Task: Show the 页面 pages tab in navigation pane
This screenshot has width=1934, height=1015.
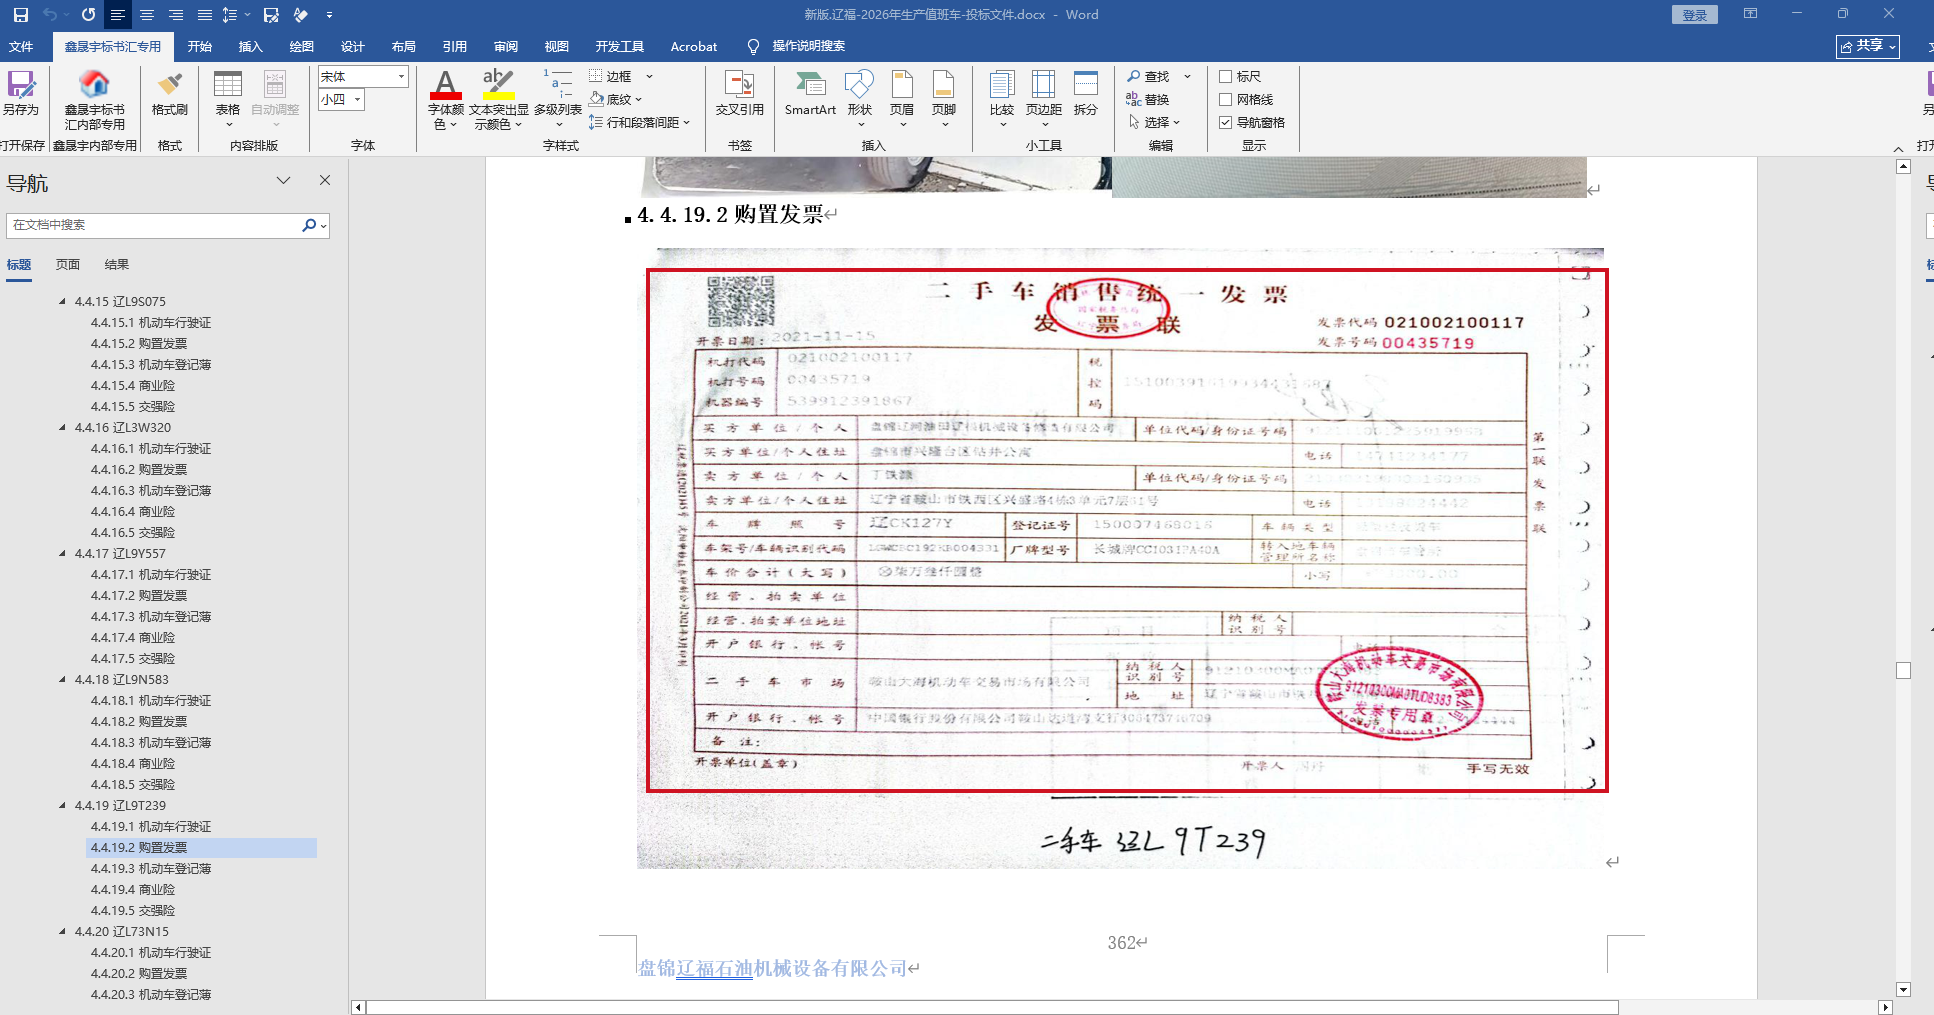Action: tap(68, 264)
